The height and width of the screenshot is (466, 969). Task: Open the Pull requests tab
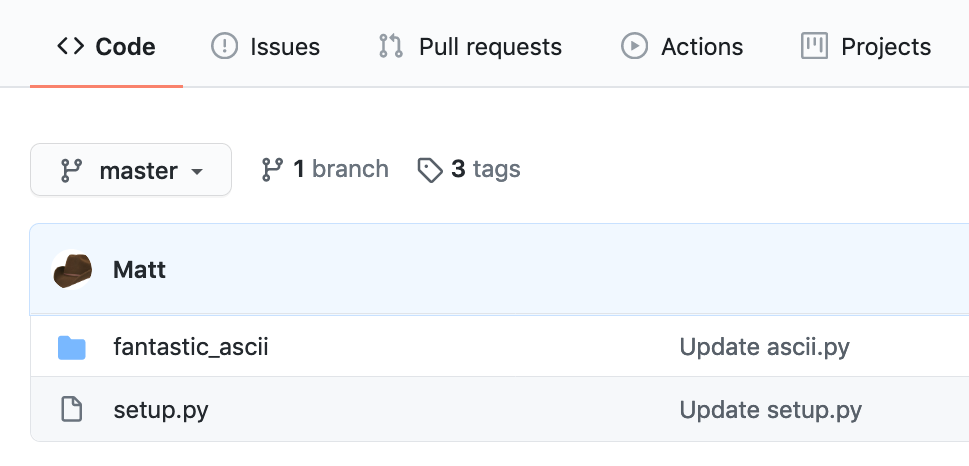coord(490,47)
